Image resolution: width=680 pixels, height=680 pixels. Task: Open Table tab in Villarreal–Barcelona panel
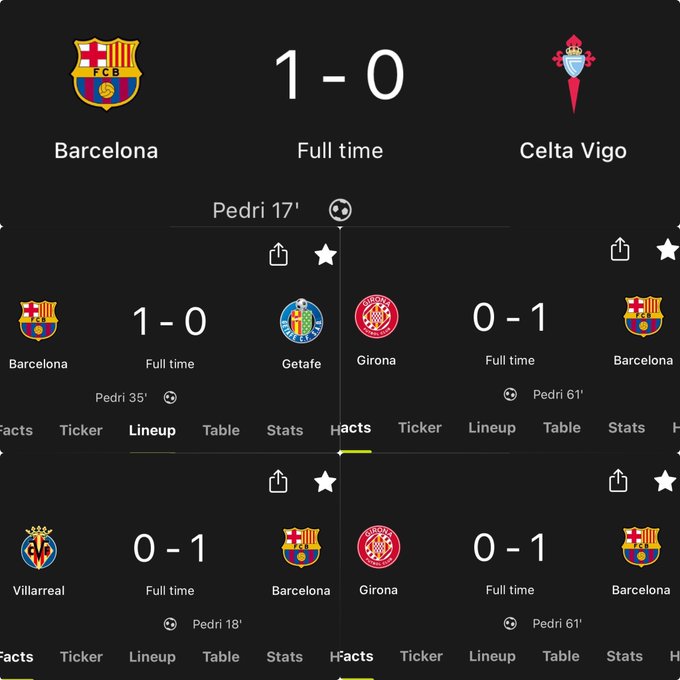tap(221, 657)
